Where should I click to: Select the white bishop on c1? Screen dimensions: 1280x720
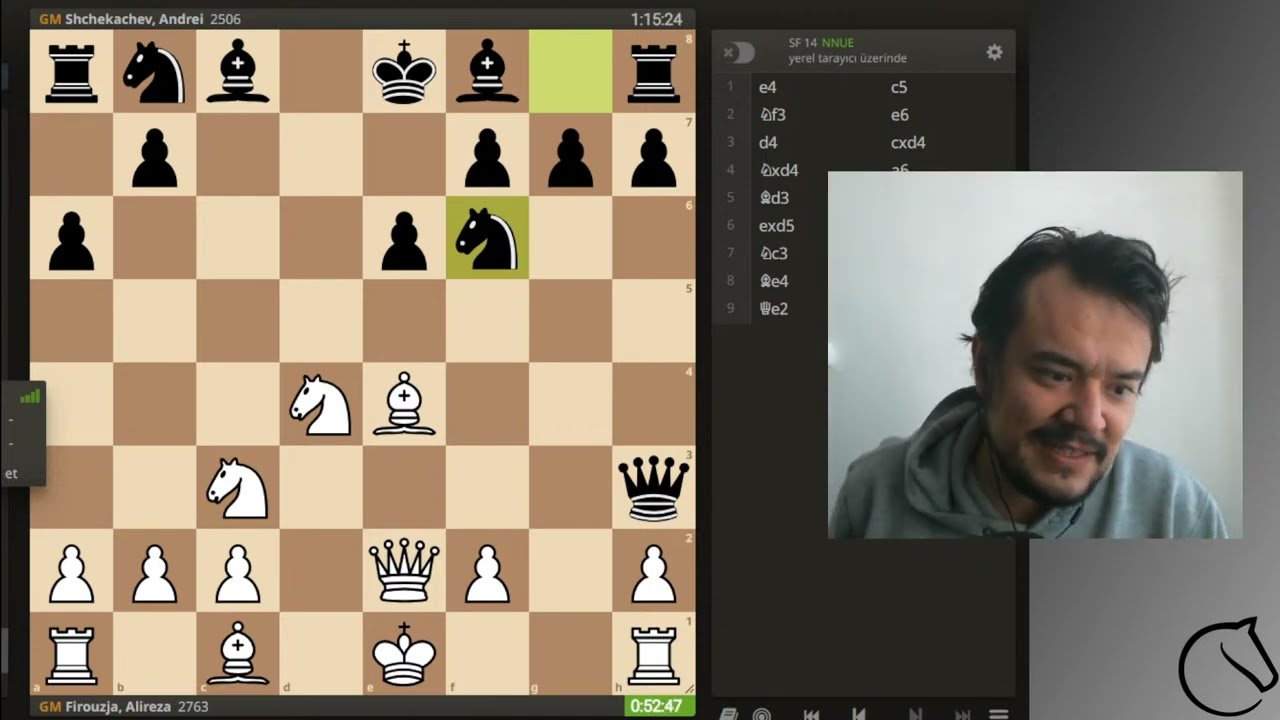pyautogui.click(x=238, y=654)
